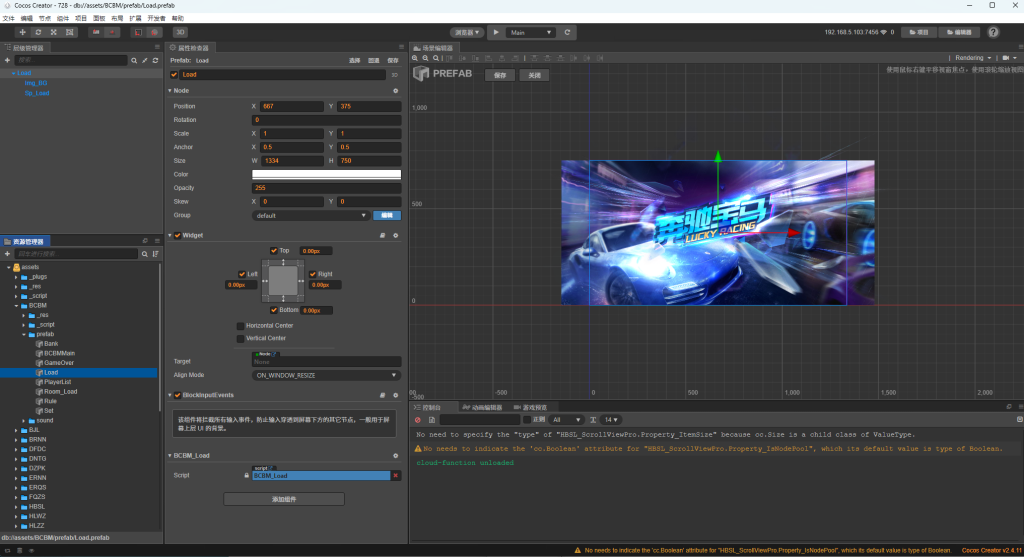Disable the Widget component checkbox
This screenshot has width=1024, height=557.
[178, 235]
